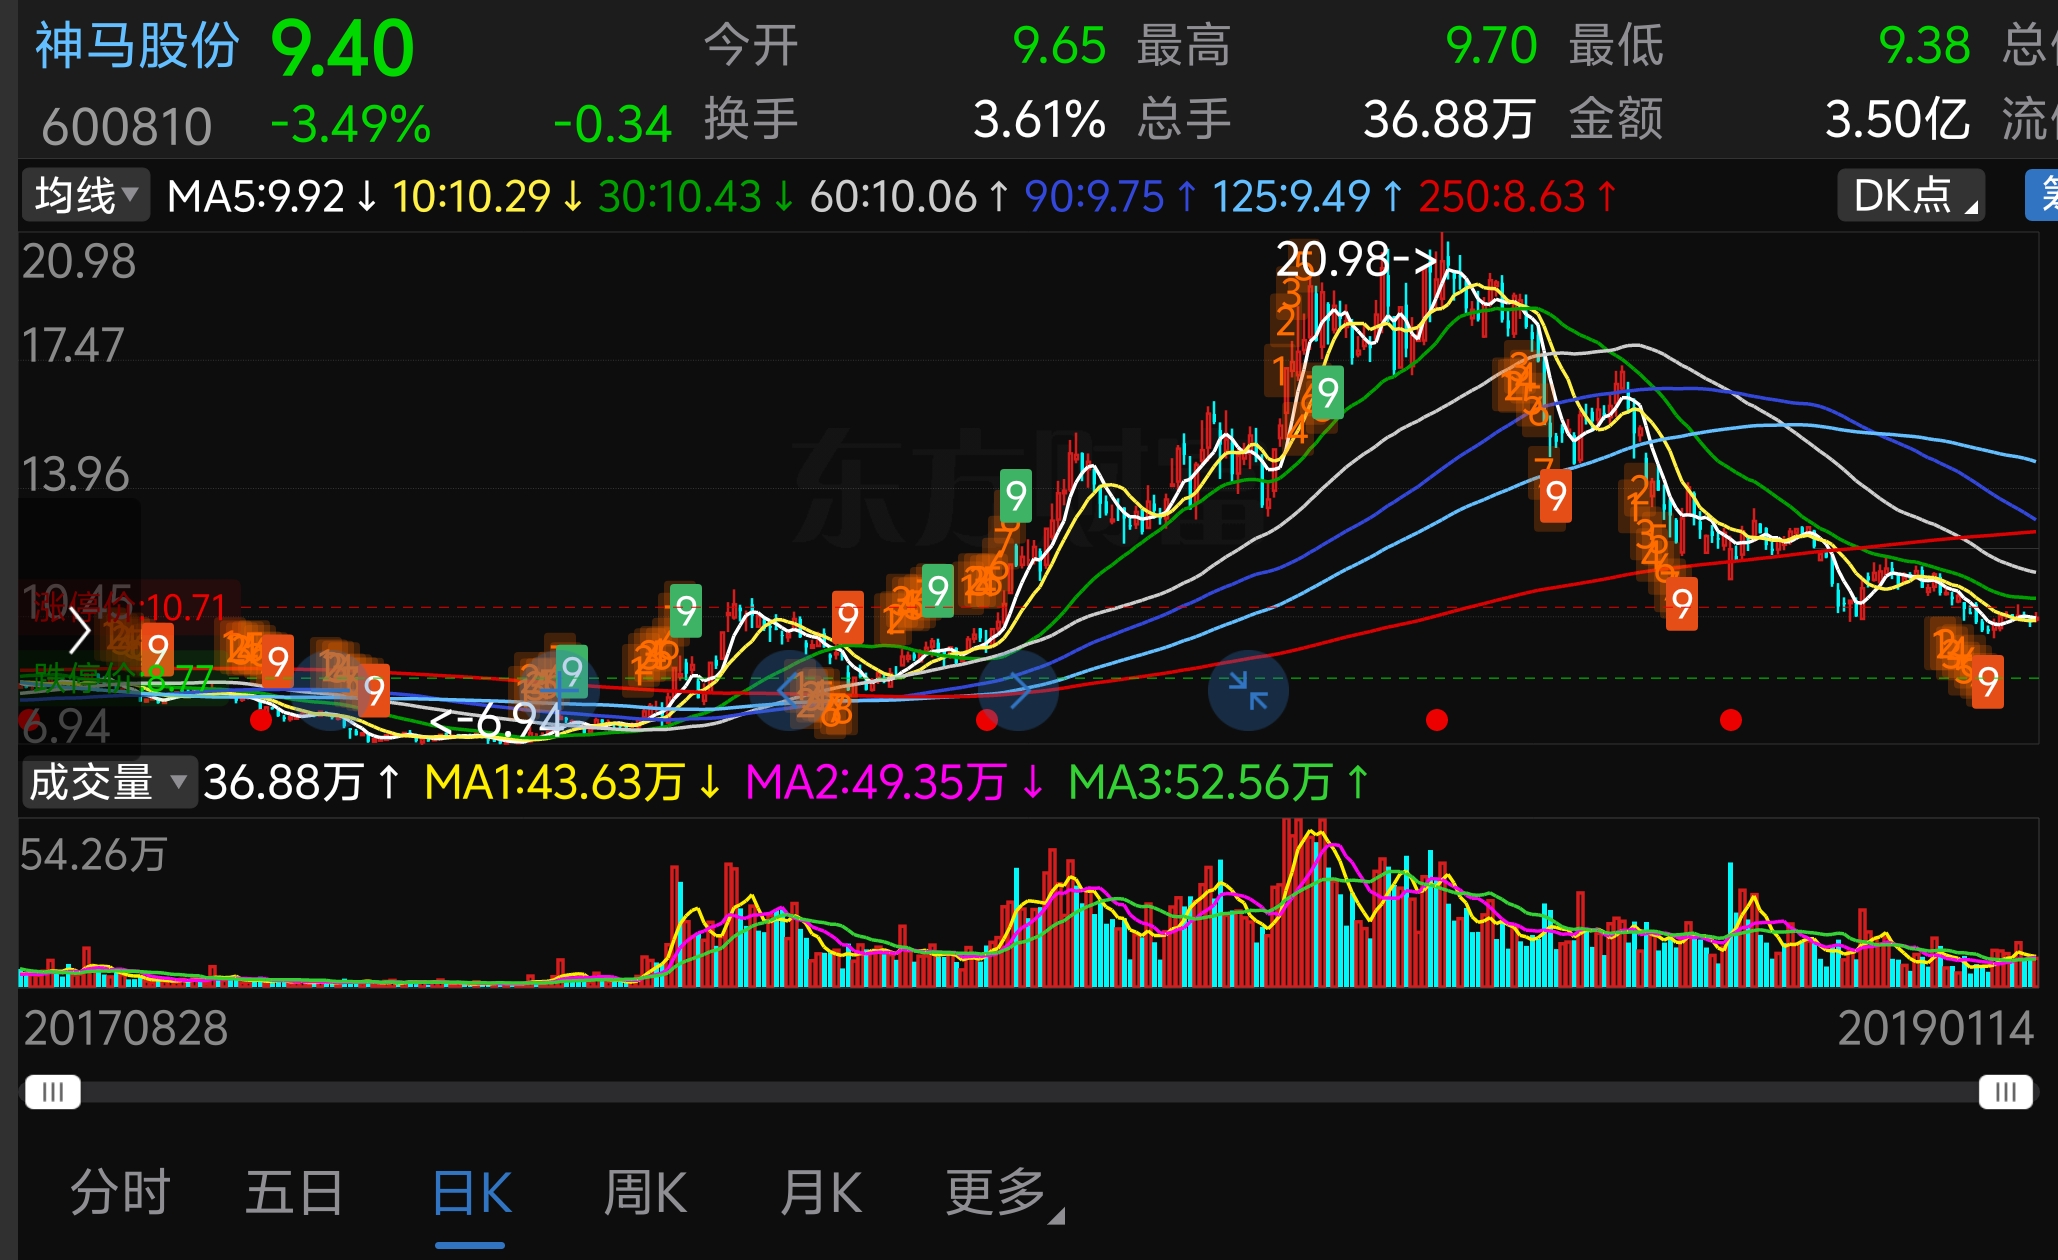Screen dimensions: 2058x1260
Task: Switch to the 周K tab
Action: [645, 1193]
